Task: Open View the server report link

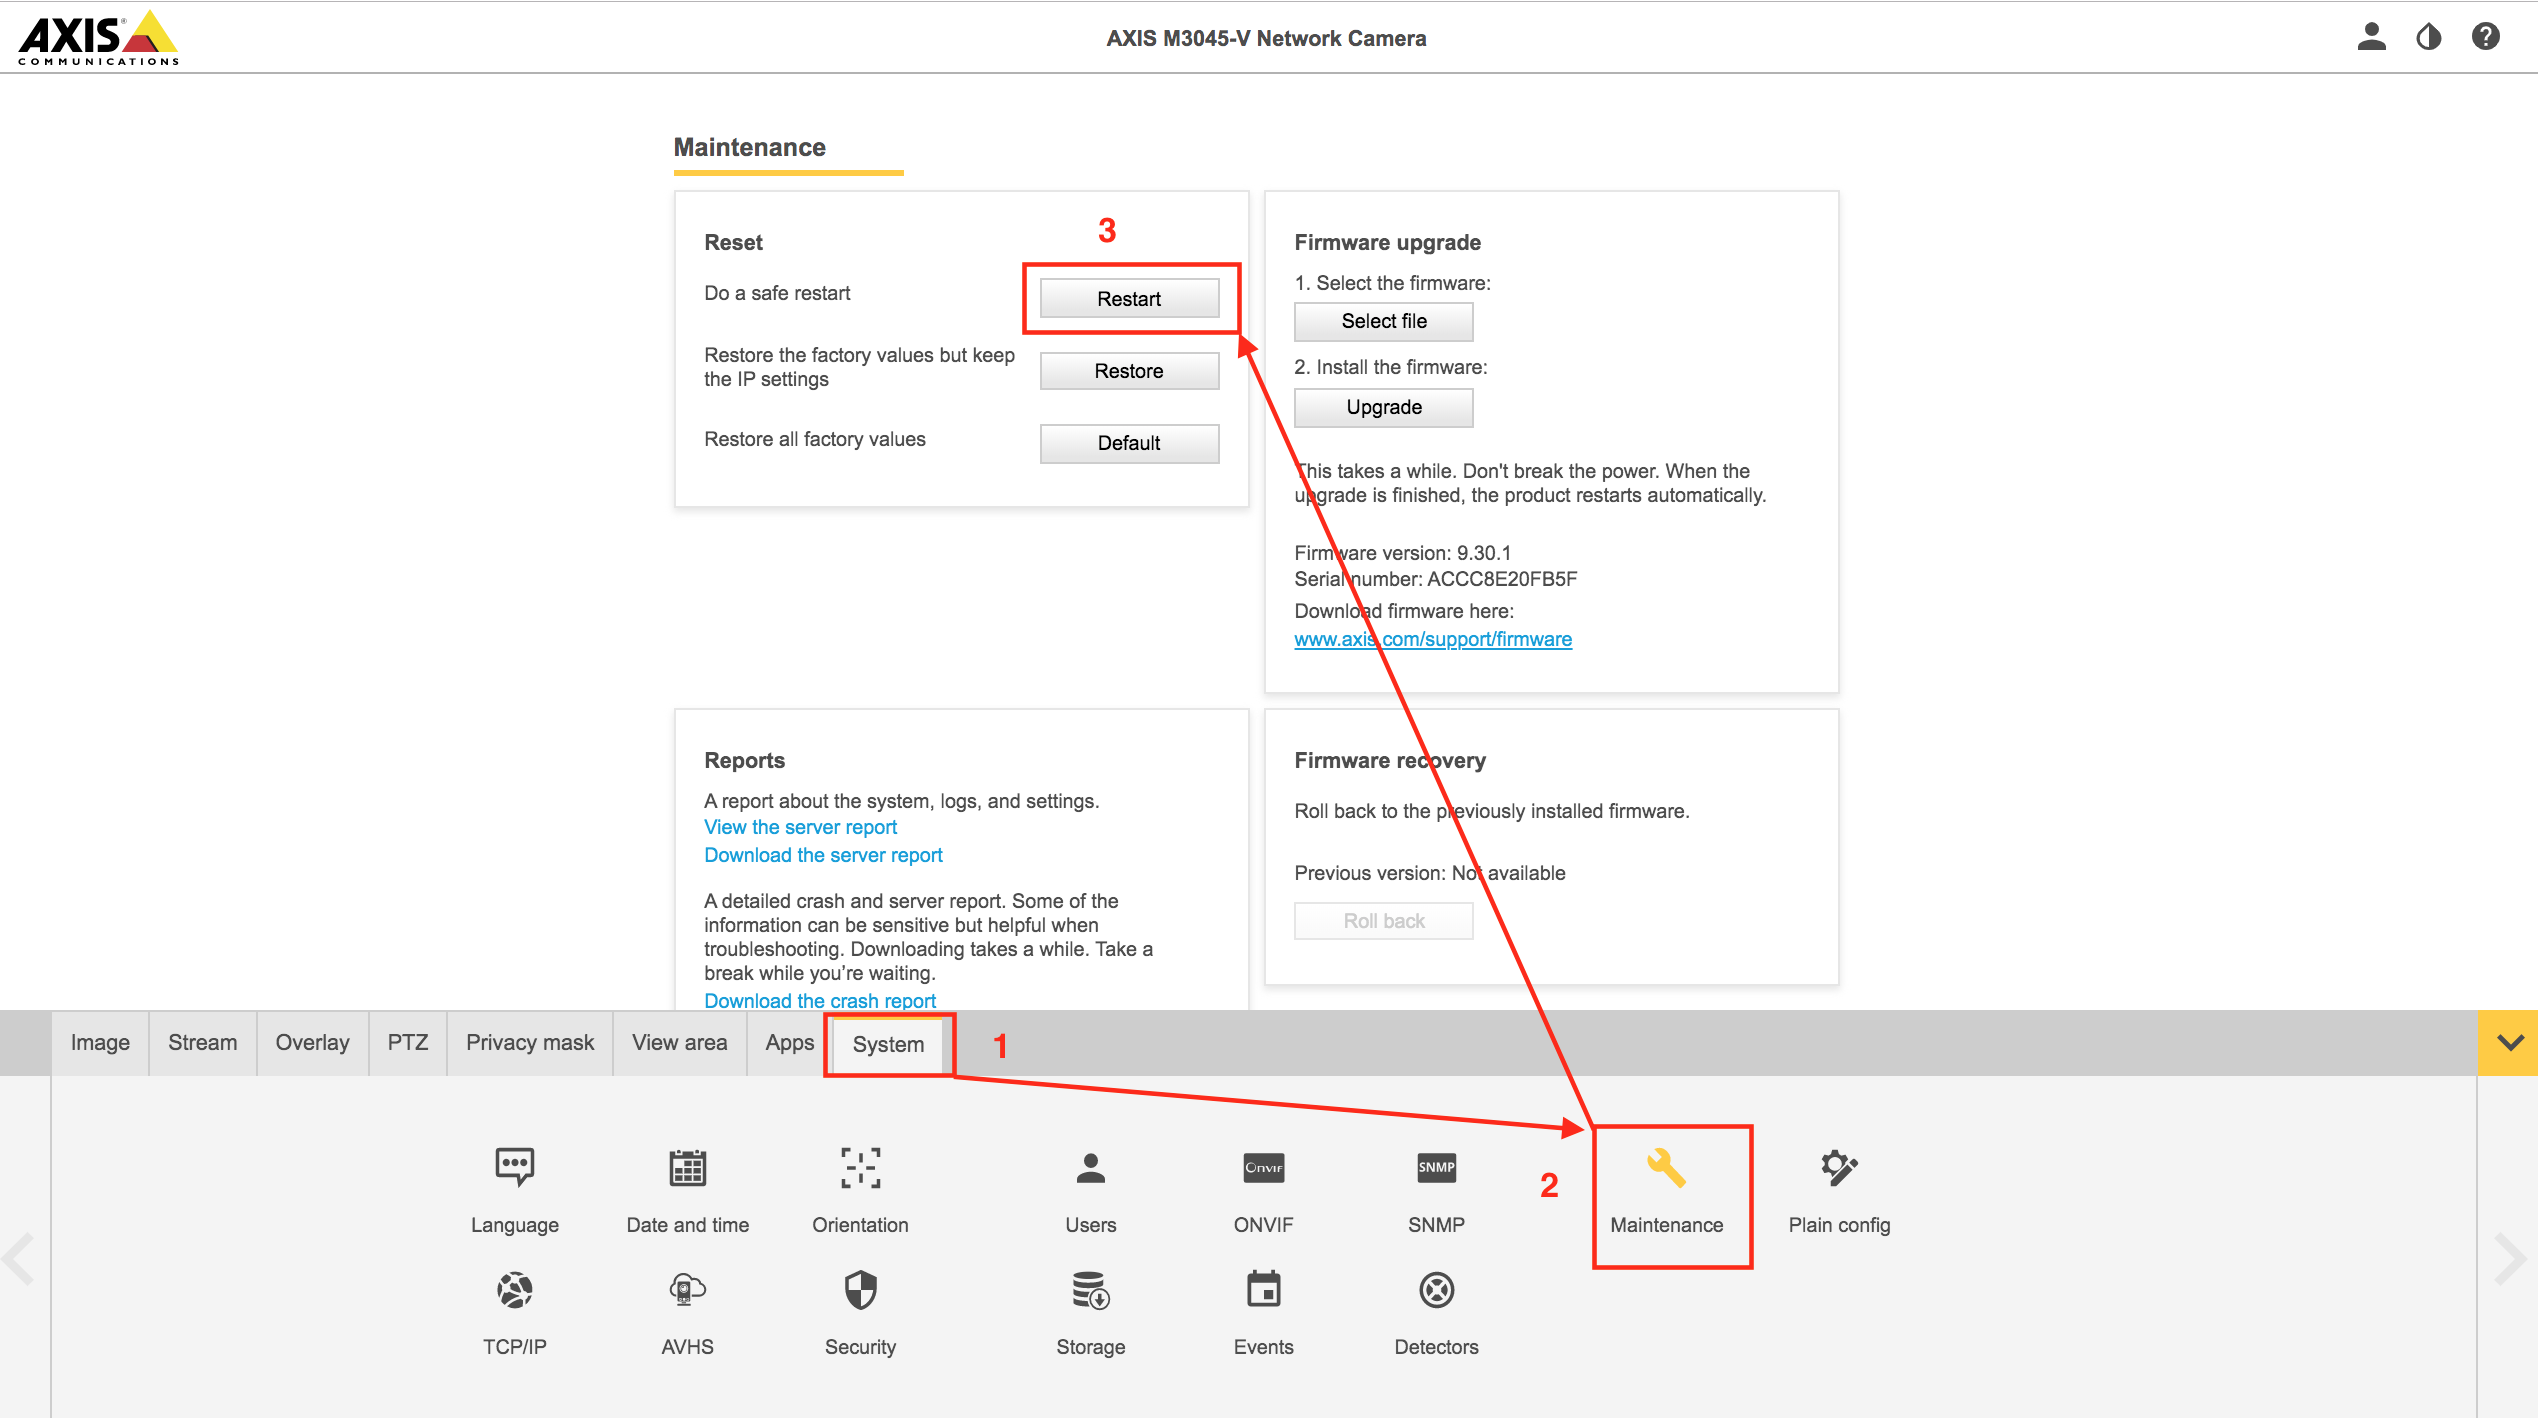Action: [801, 827]
